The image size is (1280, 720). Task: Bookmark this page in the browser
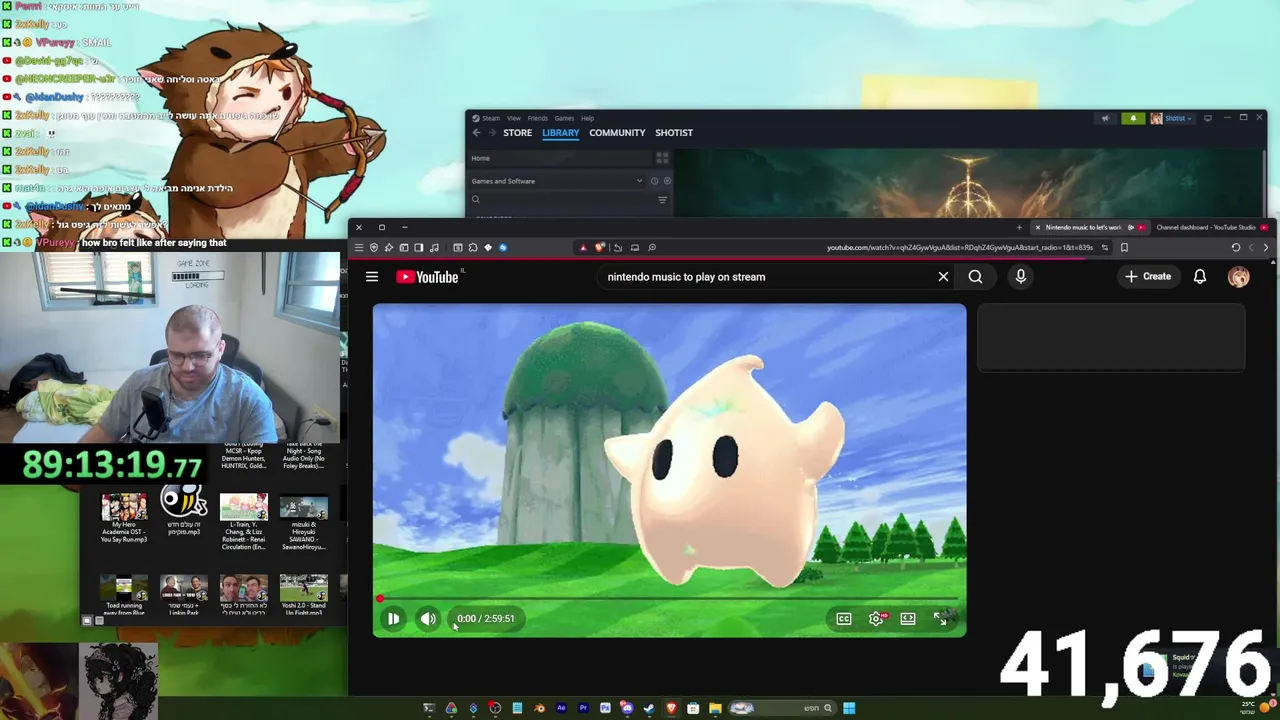(x=1124, y=247)
